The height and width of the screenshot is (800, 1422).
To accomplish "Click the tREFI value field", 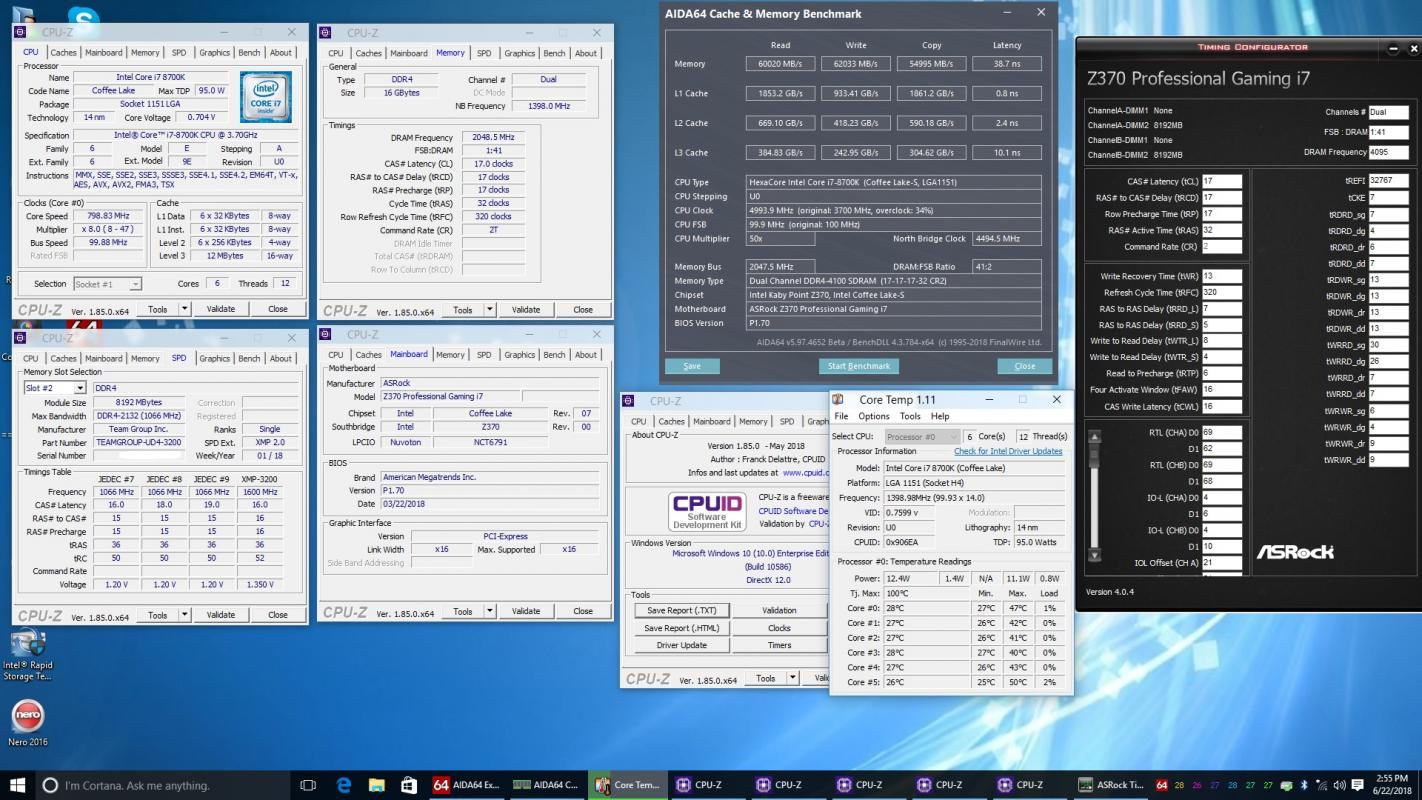I will (x=1387, y=180).
